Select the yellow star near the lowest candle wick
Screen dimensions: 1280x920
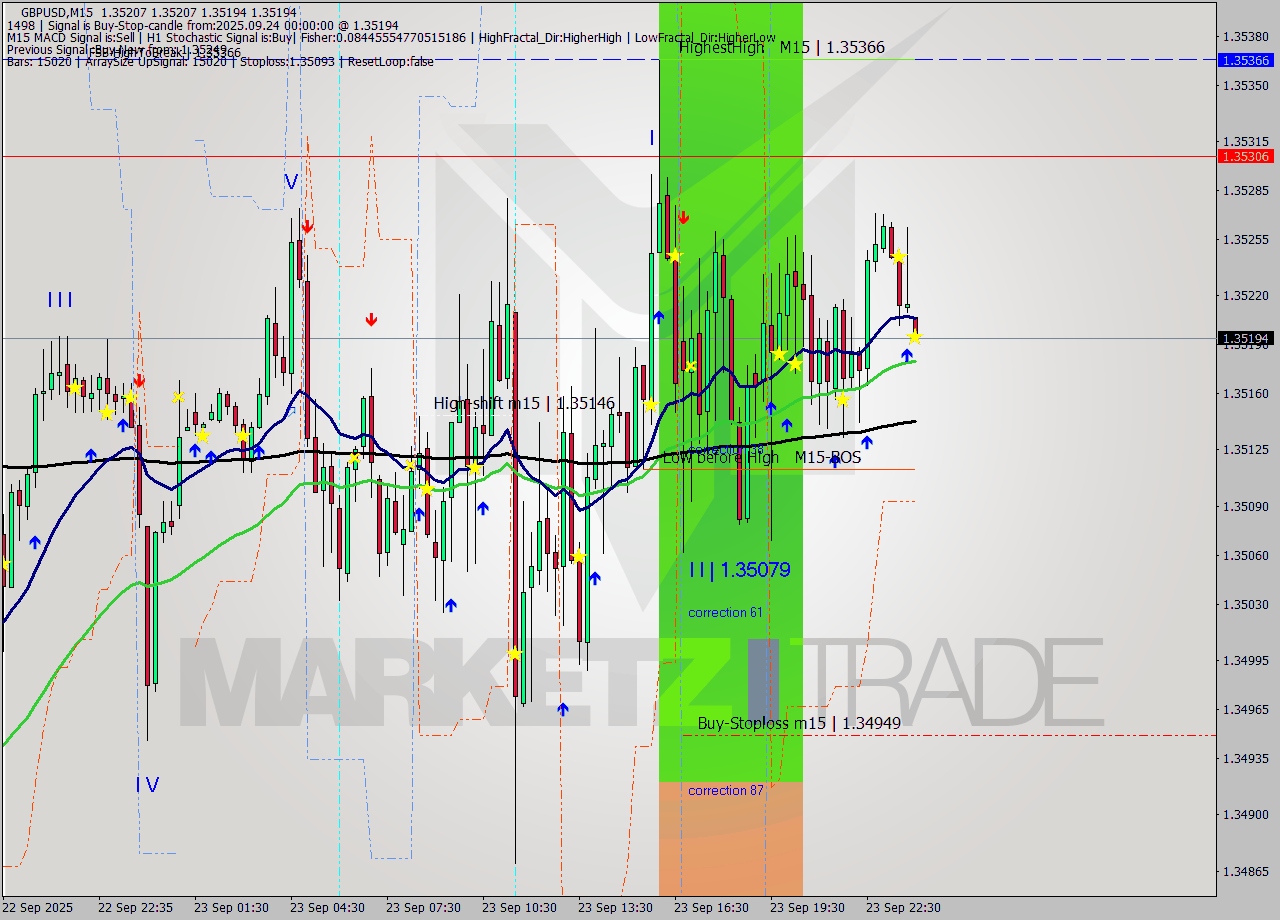[x=515, y=653]
